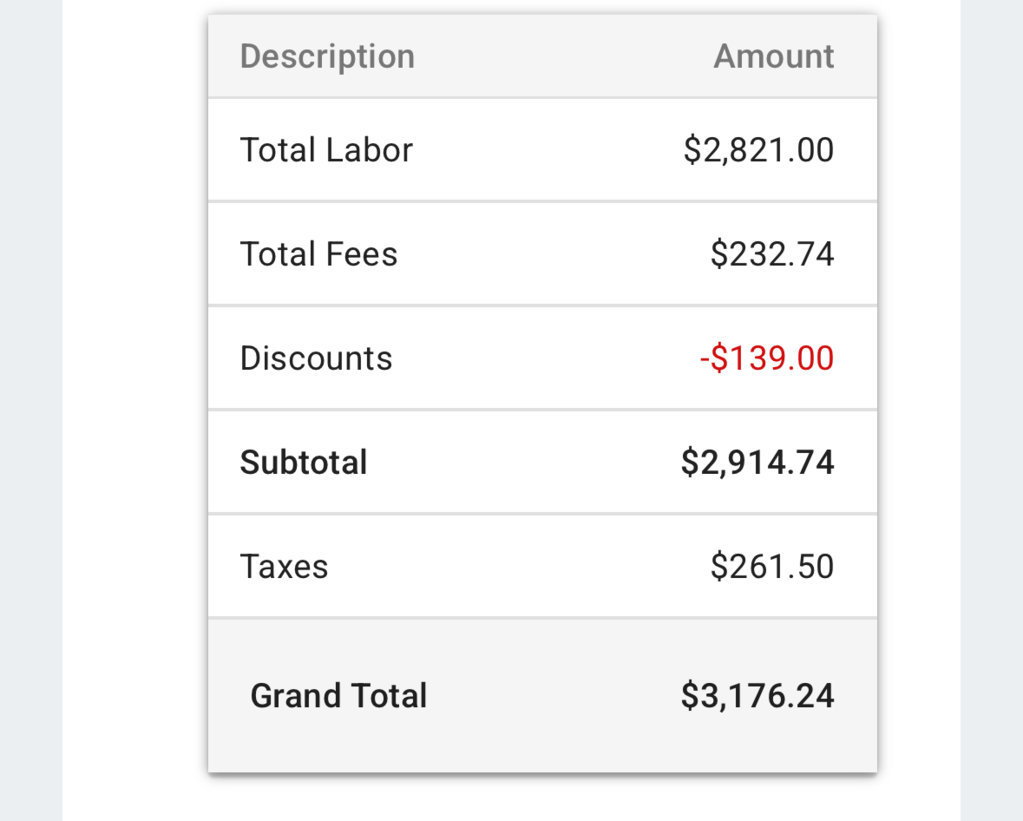Select the Discounts row label
The image size is (1023, 821).
point(316,358)
